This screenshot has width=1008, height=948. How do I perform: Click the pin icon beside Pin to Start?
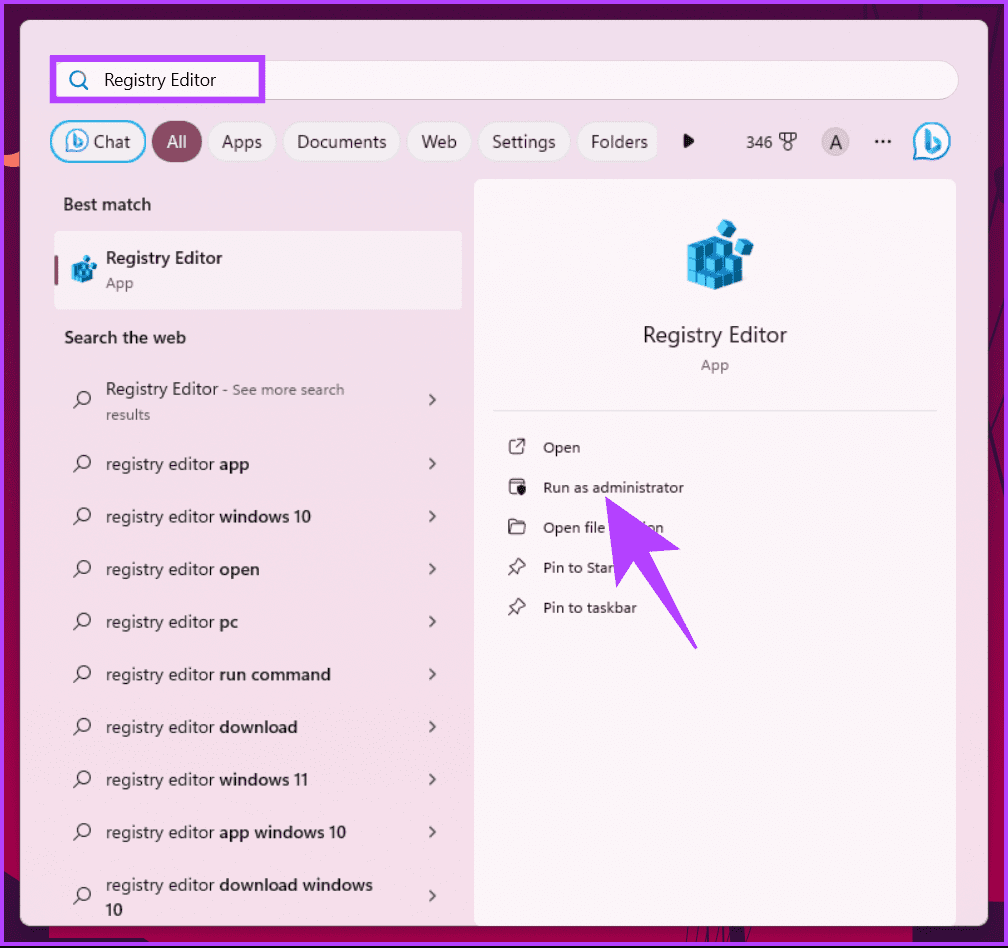(517, 567)
